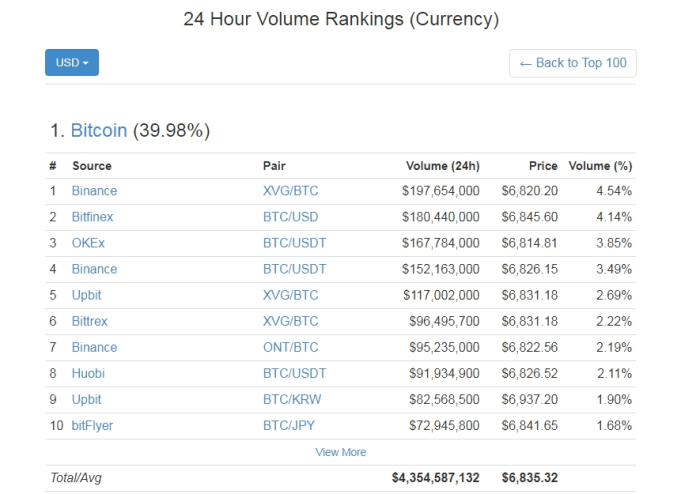The width and height of the screenshot is (696, 494).
Task: Select the 1.68% volume share
Action: (x=614, y=426)
